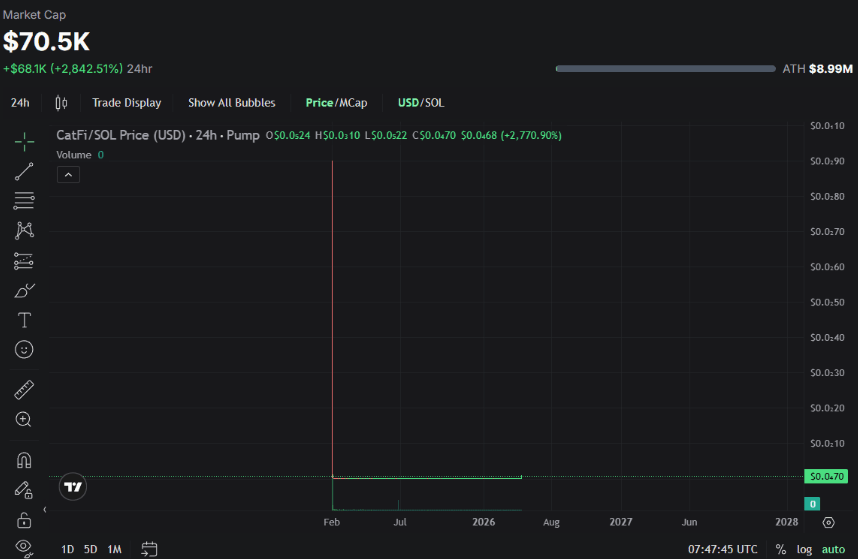858x559 pixels.
Task: Toggle stay in drawing mode
Action: click(24, 490)
